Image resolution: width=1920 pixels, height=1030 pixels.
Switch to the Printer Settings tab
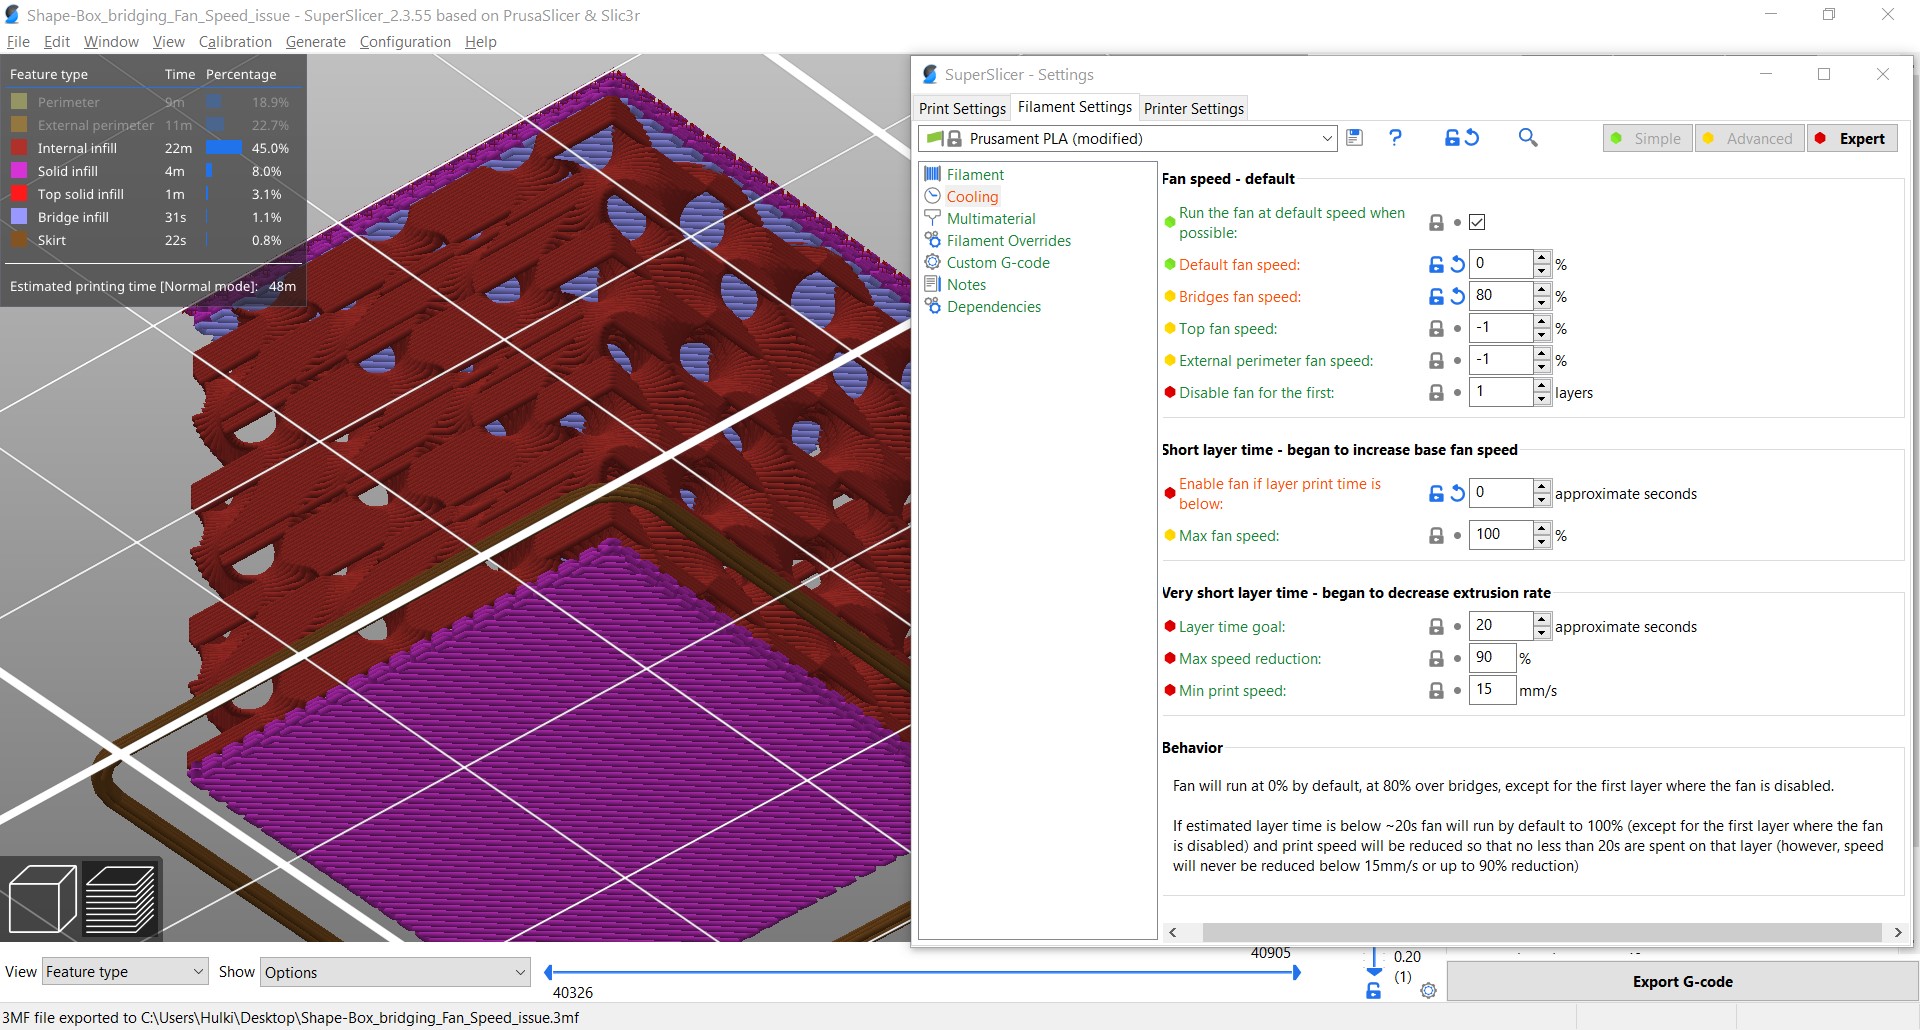pos(1194,108)
